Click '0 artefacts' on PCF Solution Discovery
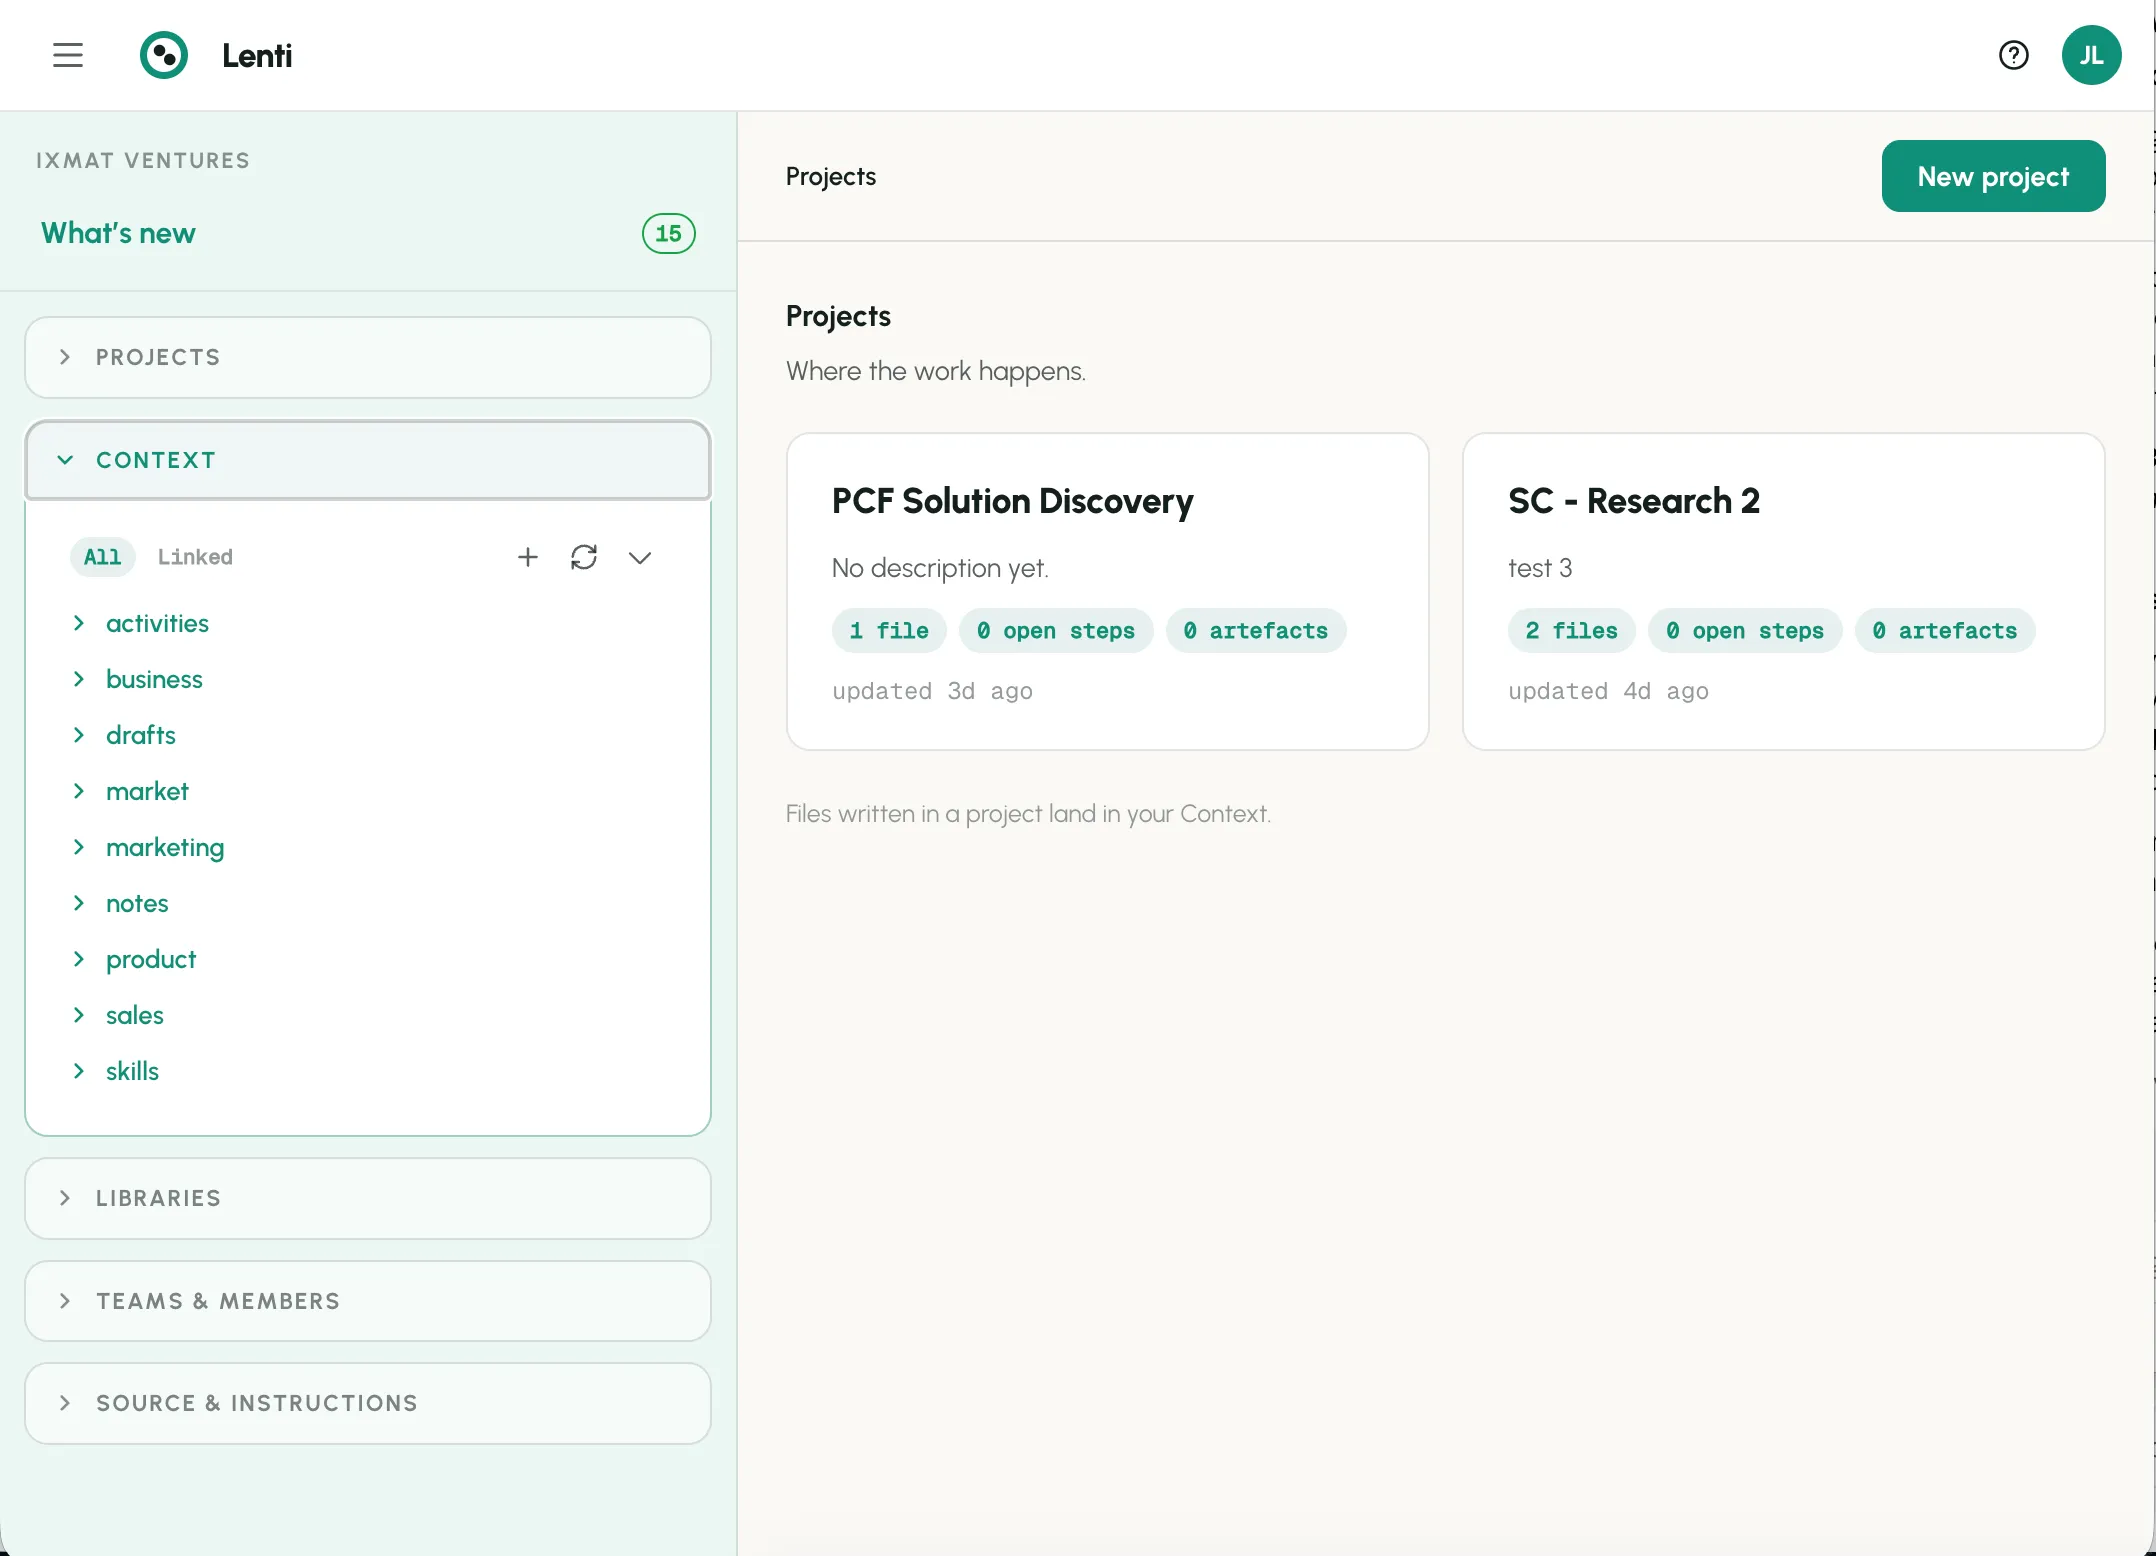Viewport: 2156px width, 1556px height. click(1256, 631)
